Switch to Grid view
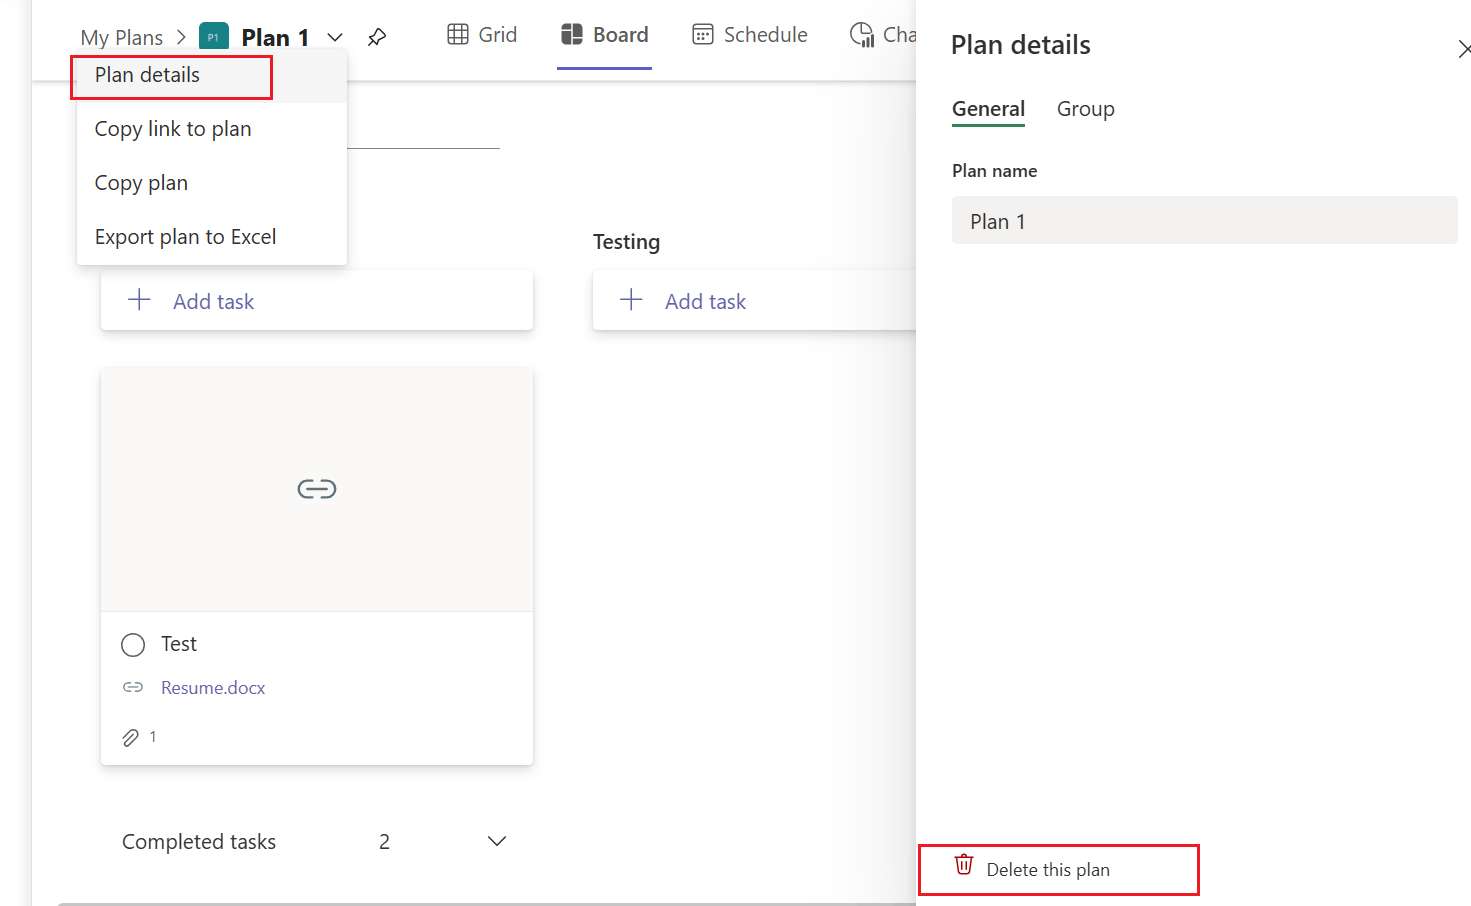Screen dimensions: 1471x906 (481, 34)
